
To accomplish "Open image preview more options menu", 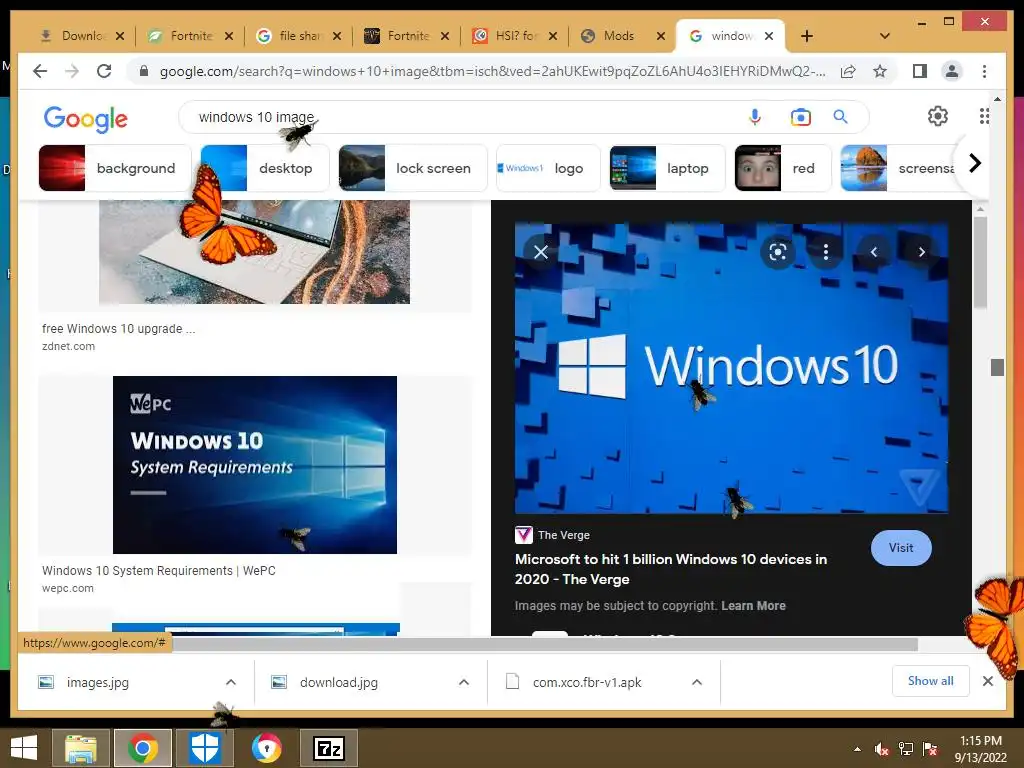I will click(x=825, y=252).
